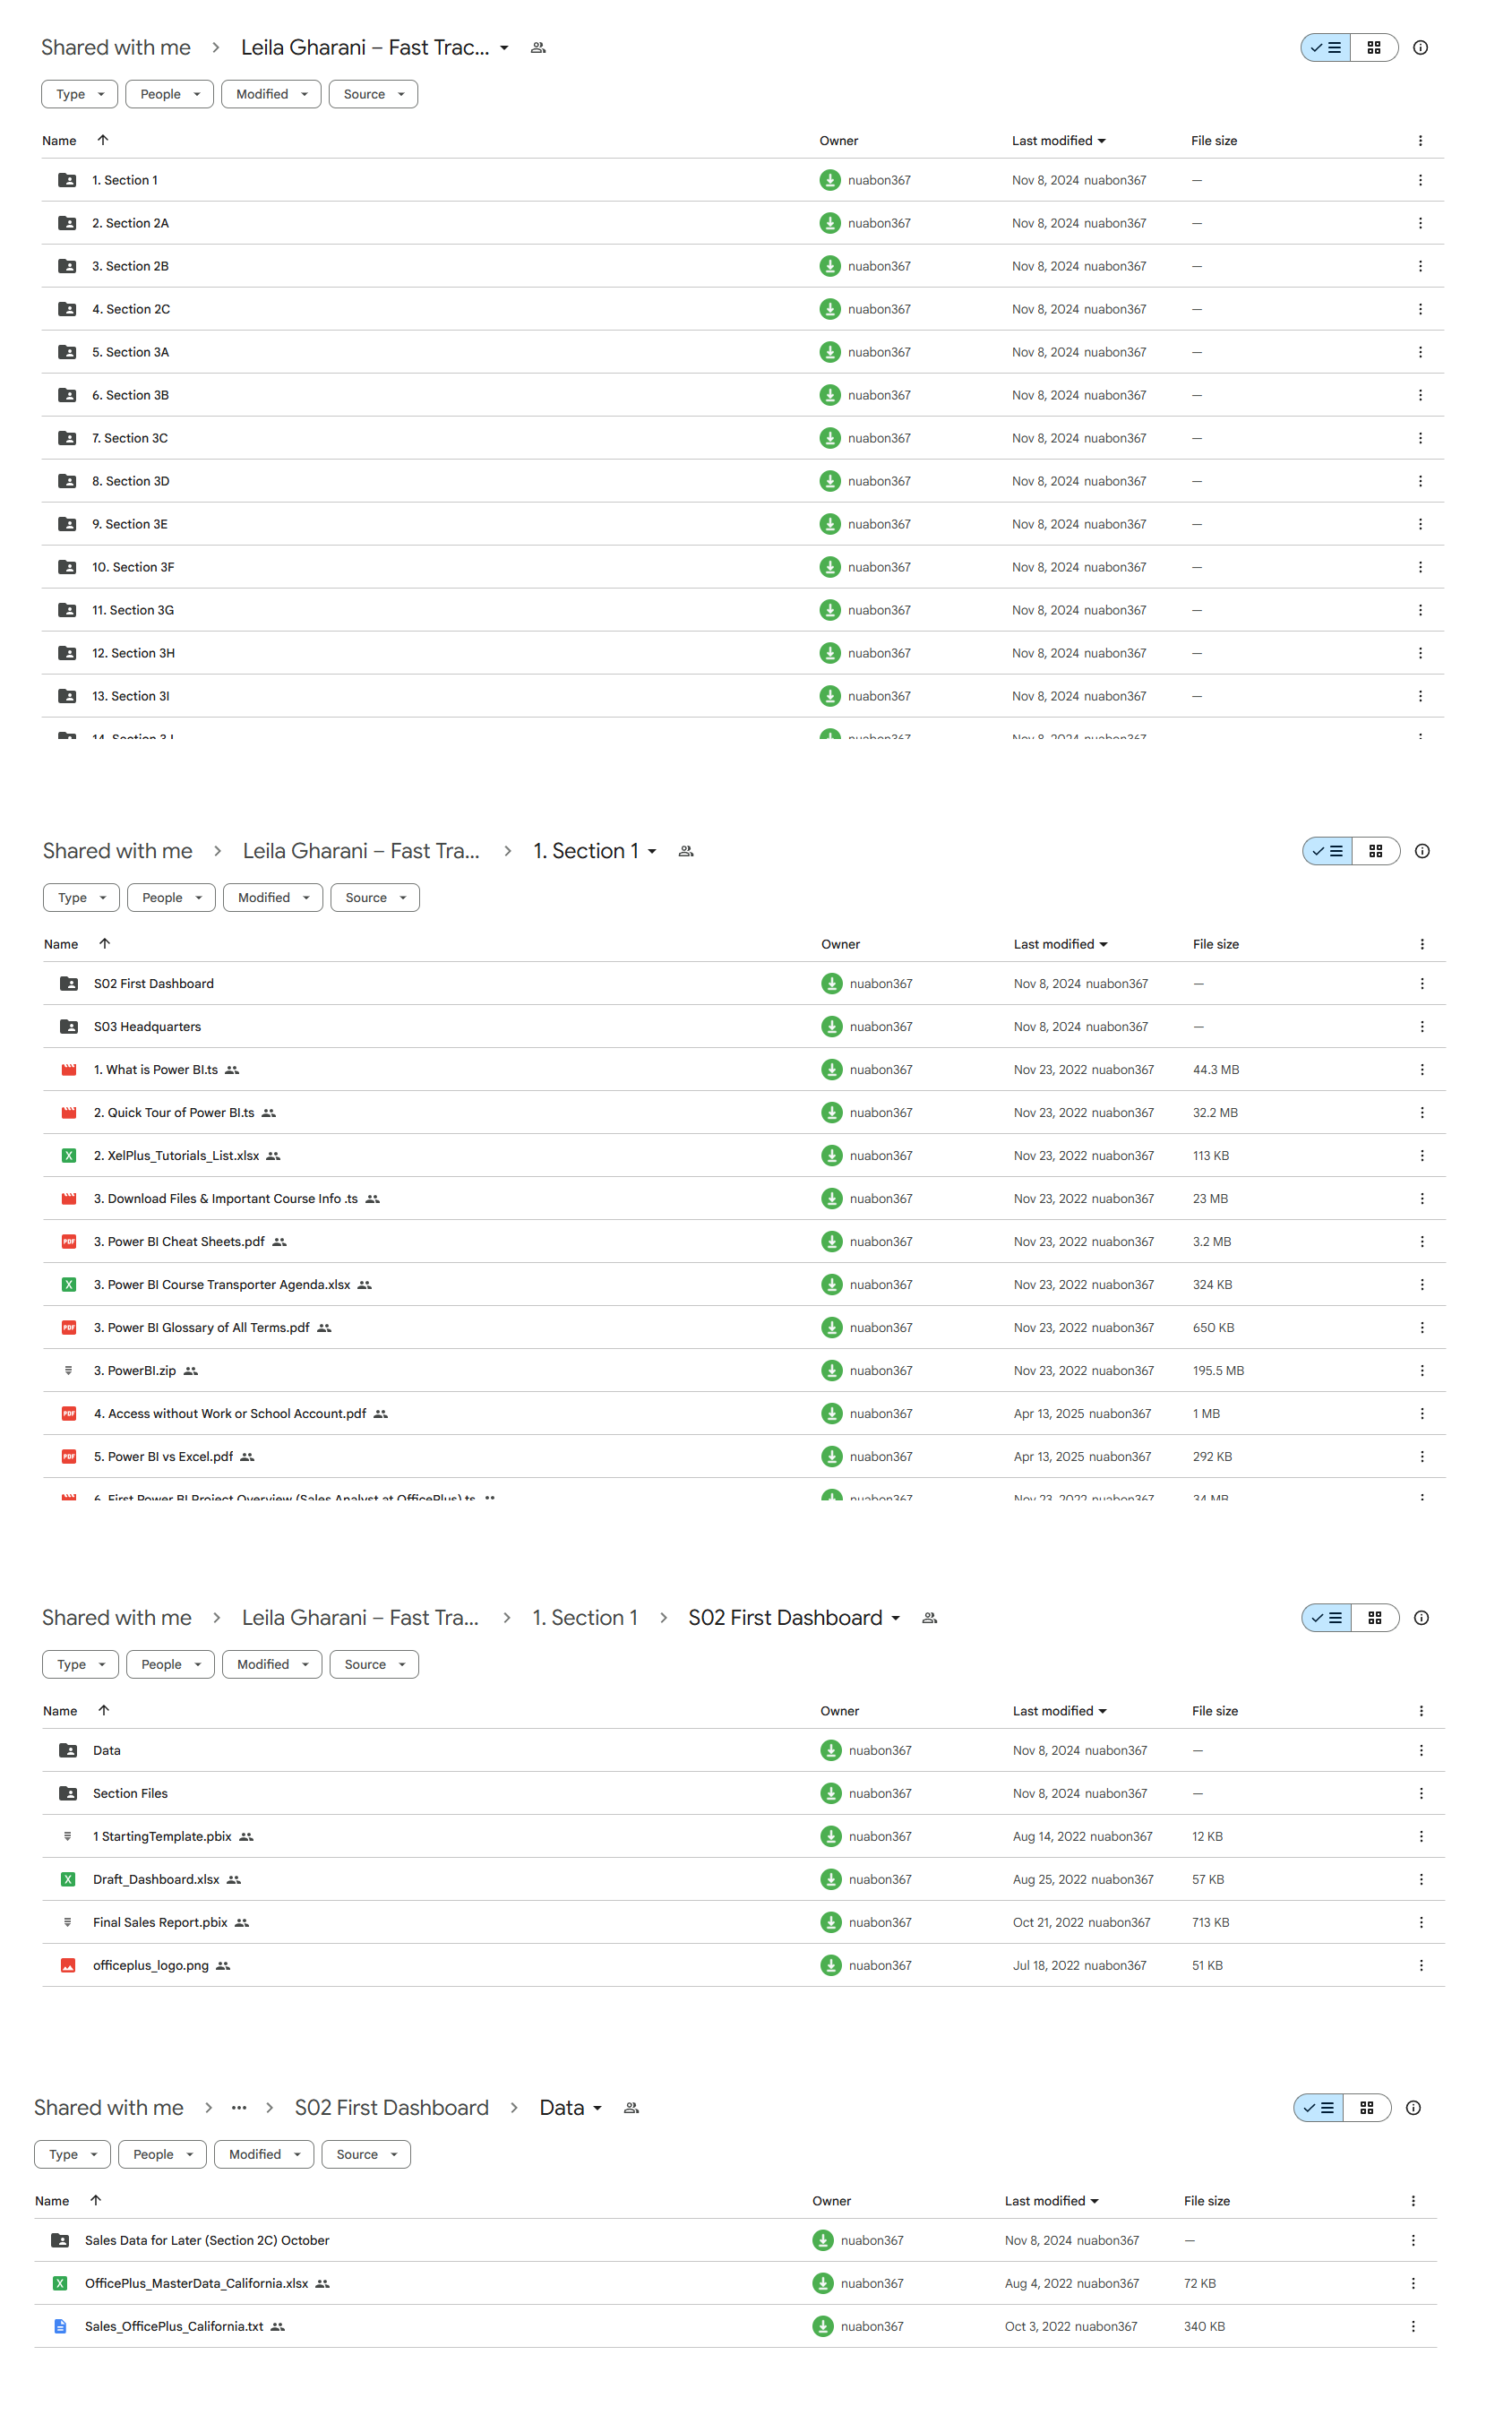1512x2415 pixels.
Task: Switch to grid layout in the topmost Leila Gharani view
Action: click(1374, 47)
